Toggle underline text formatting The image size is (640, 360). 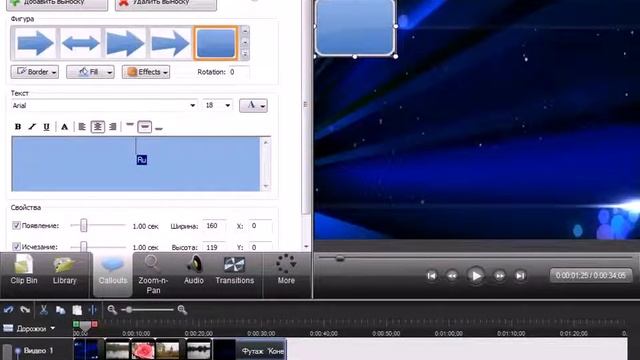click(x=47, y=127)
